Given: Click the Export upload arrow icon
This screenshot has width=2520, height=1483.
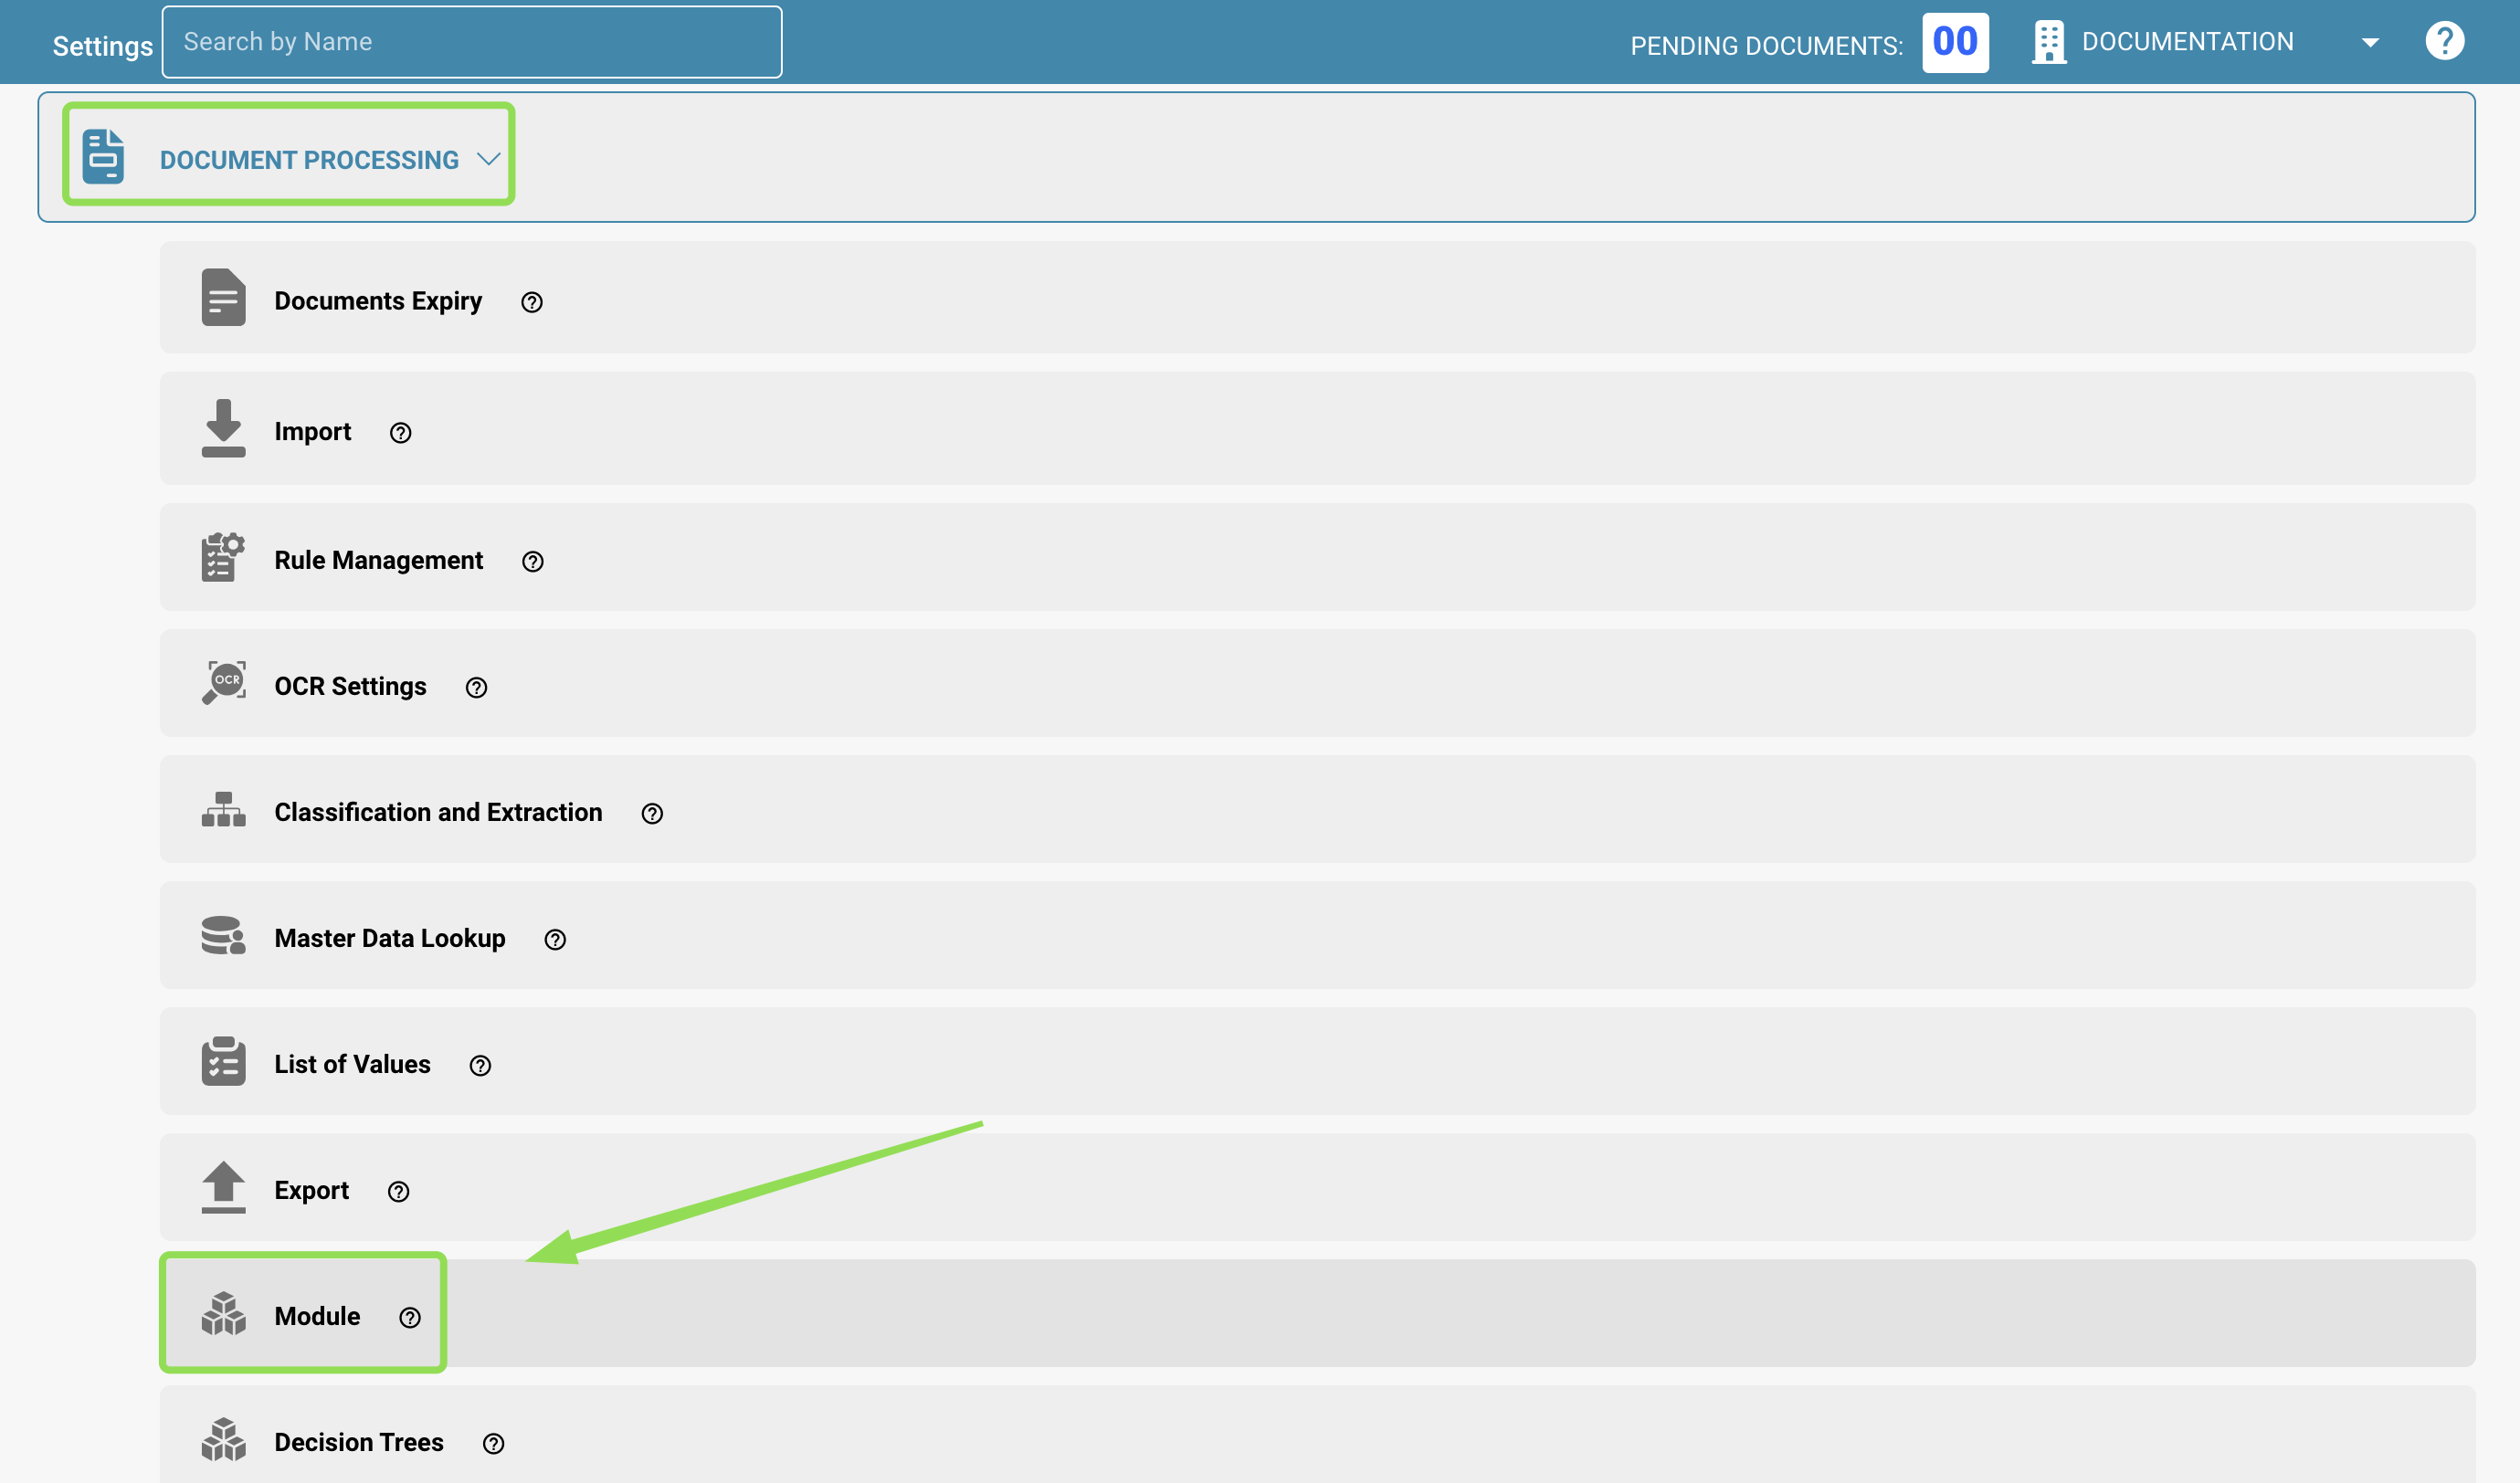Looking at the screenshot, I should pos(223,1187).
